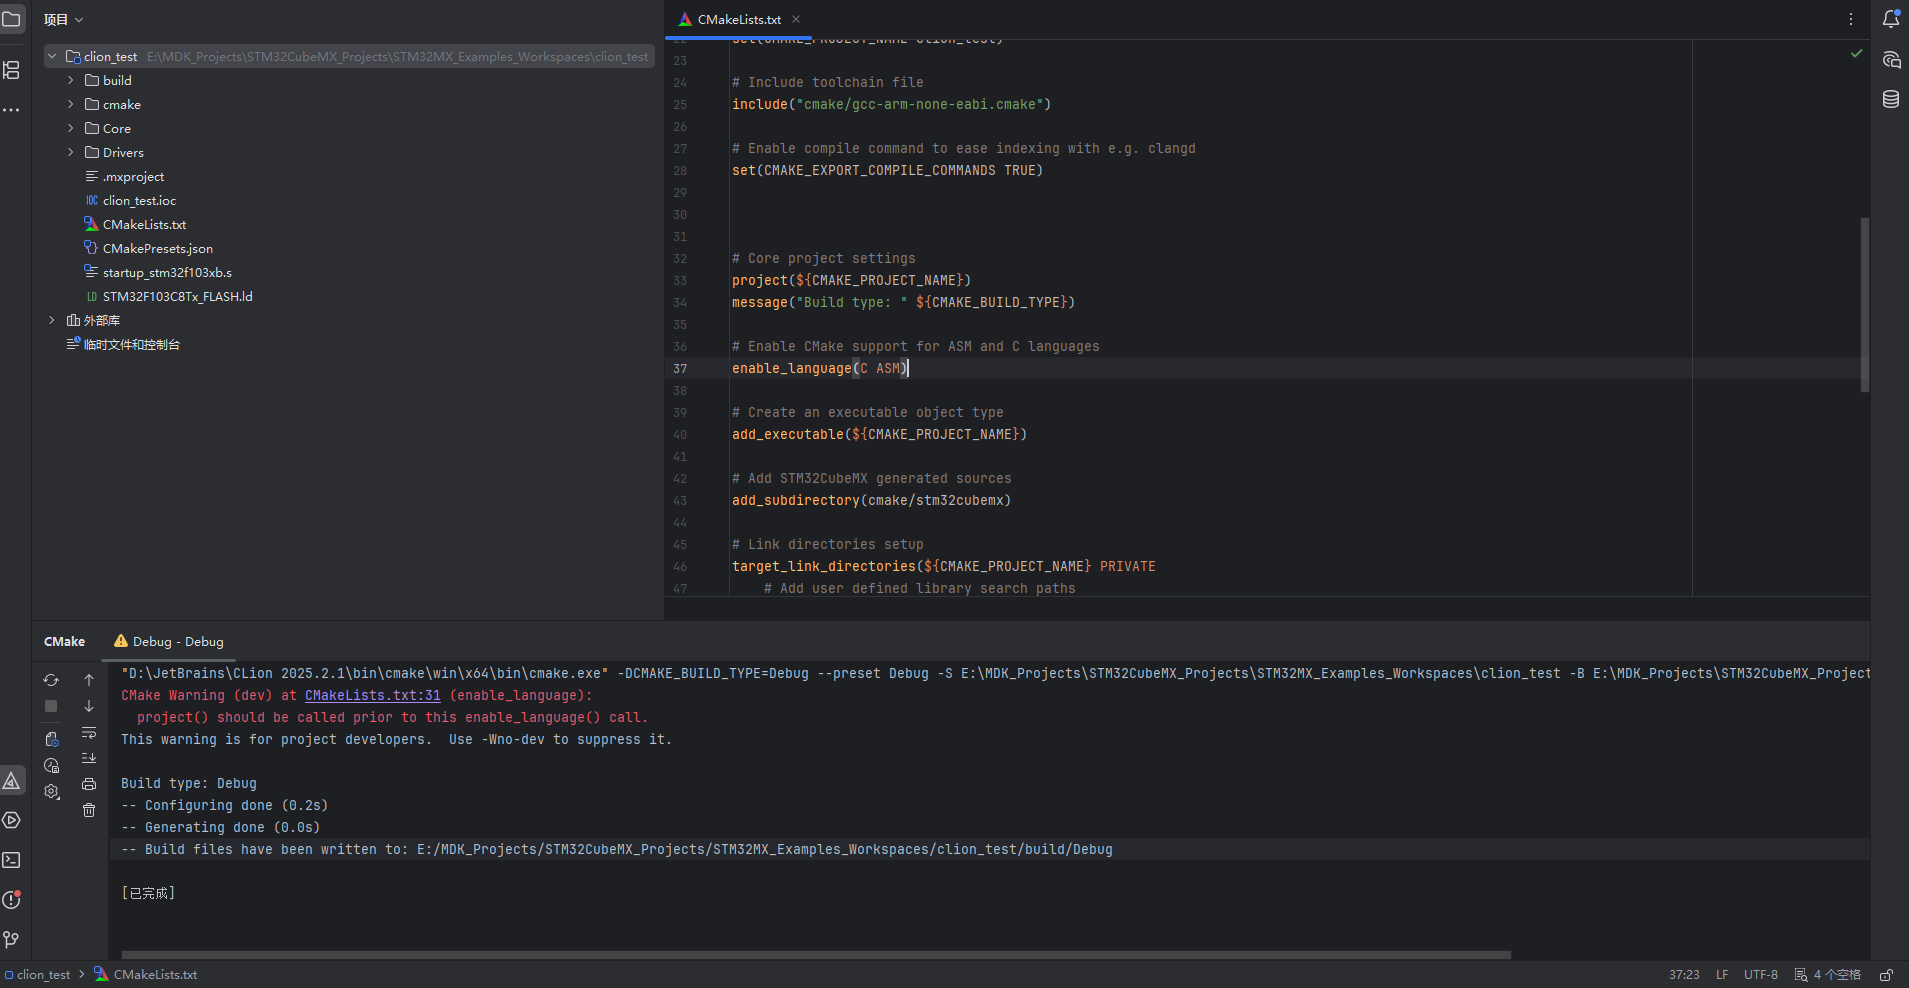This screenshot has height=988, width=1909.
Task: Open the 项目 view dropdown
Action: [64, 19]
